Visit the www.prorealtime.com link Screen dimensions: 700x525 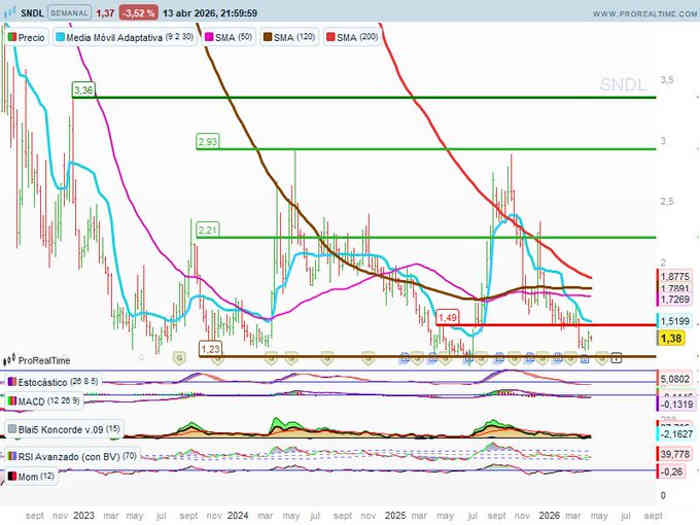coord(643,14)
